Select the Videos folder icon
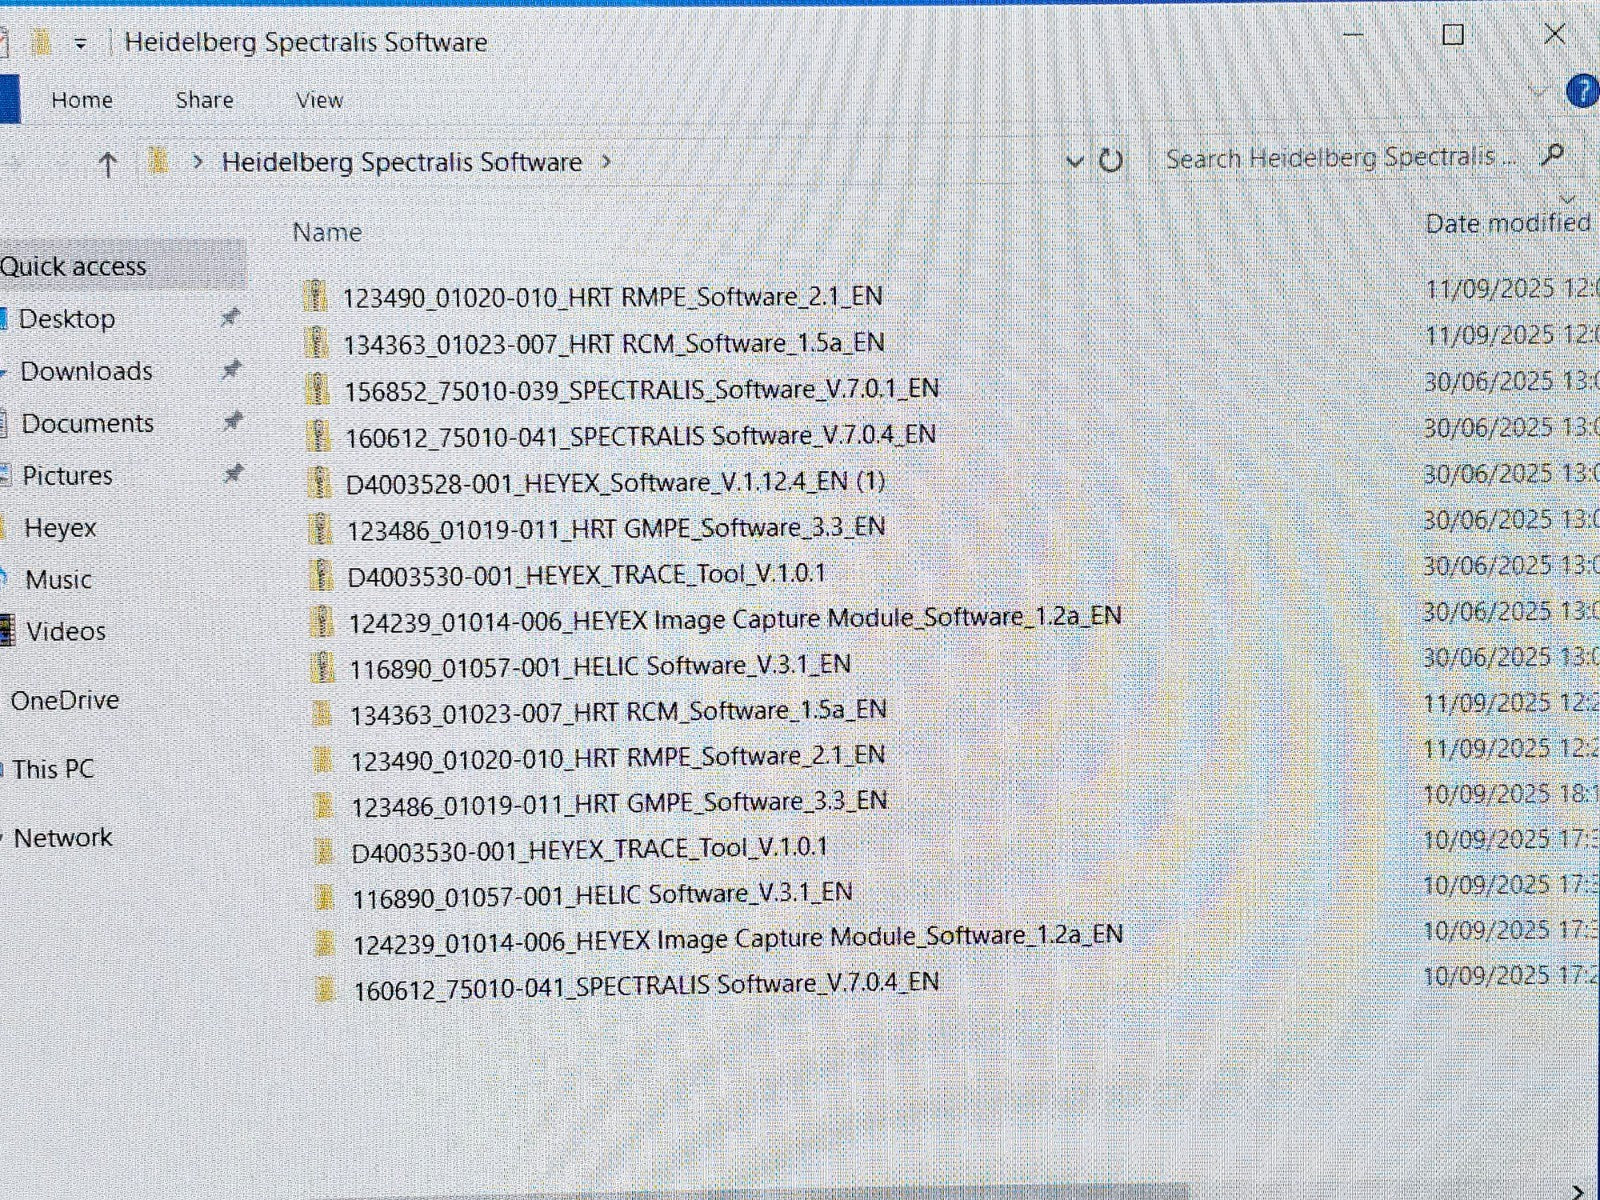 coord(10,631)
